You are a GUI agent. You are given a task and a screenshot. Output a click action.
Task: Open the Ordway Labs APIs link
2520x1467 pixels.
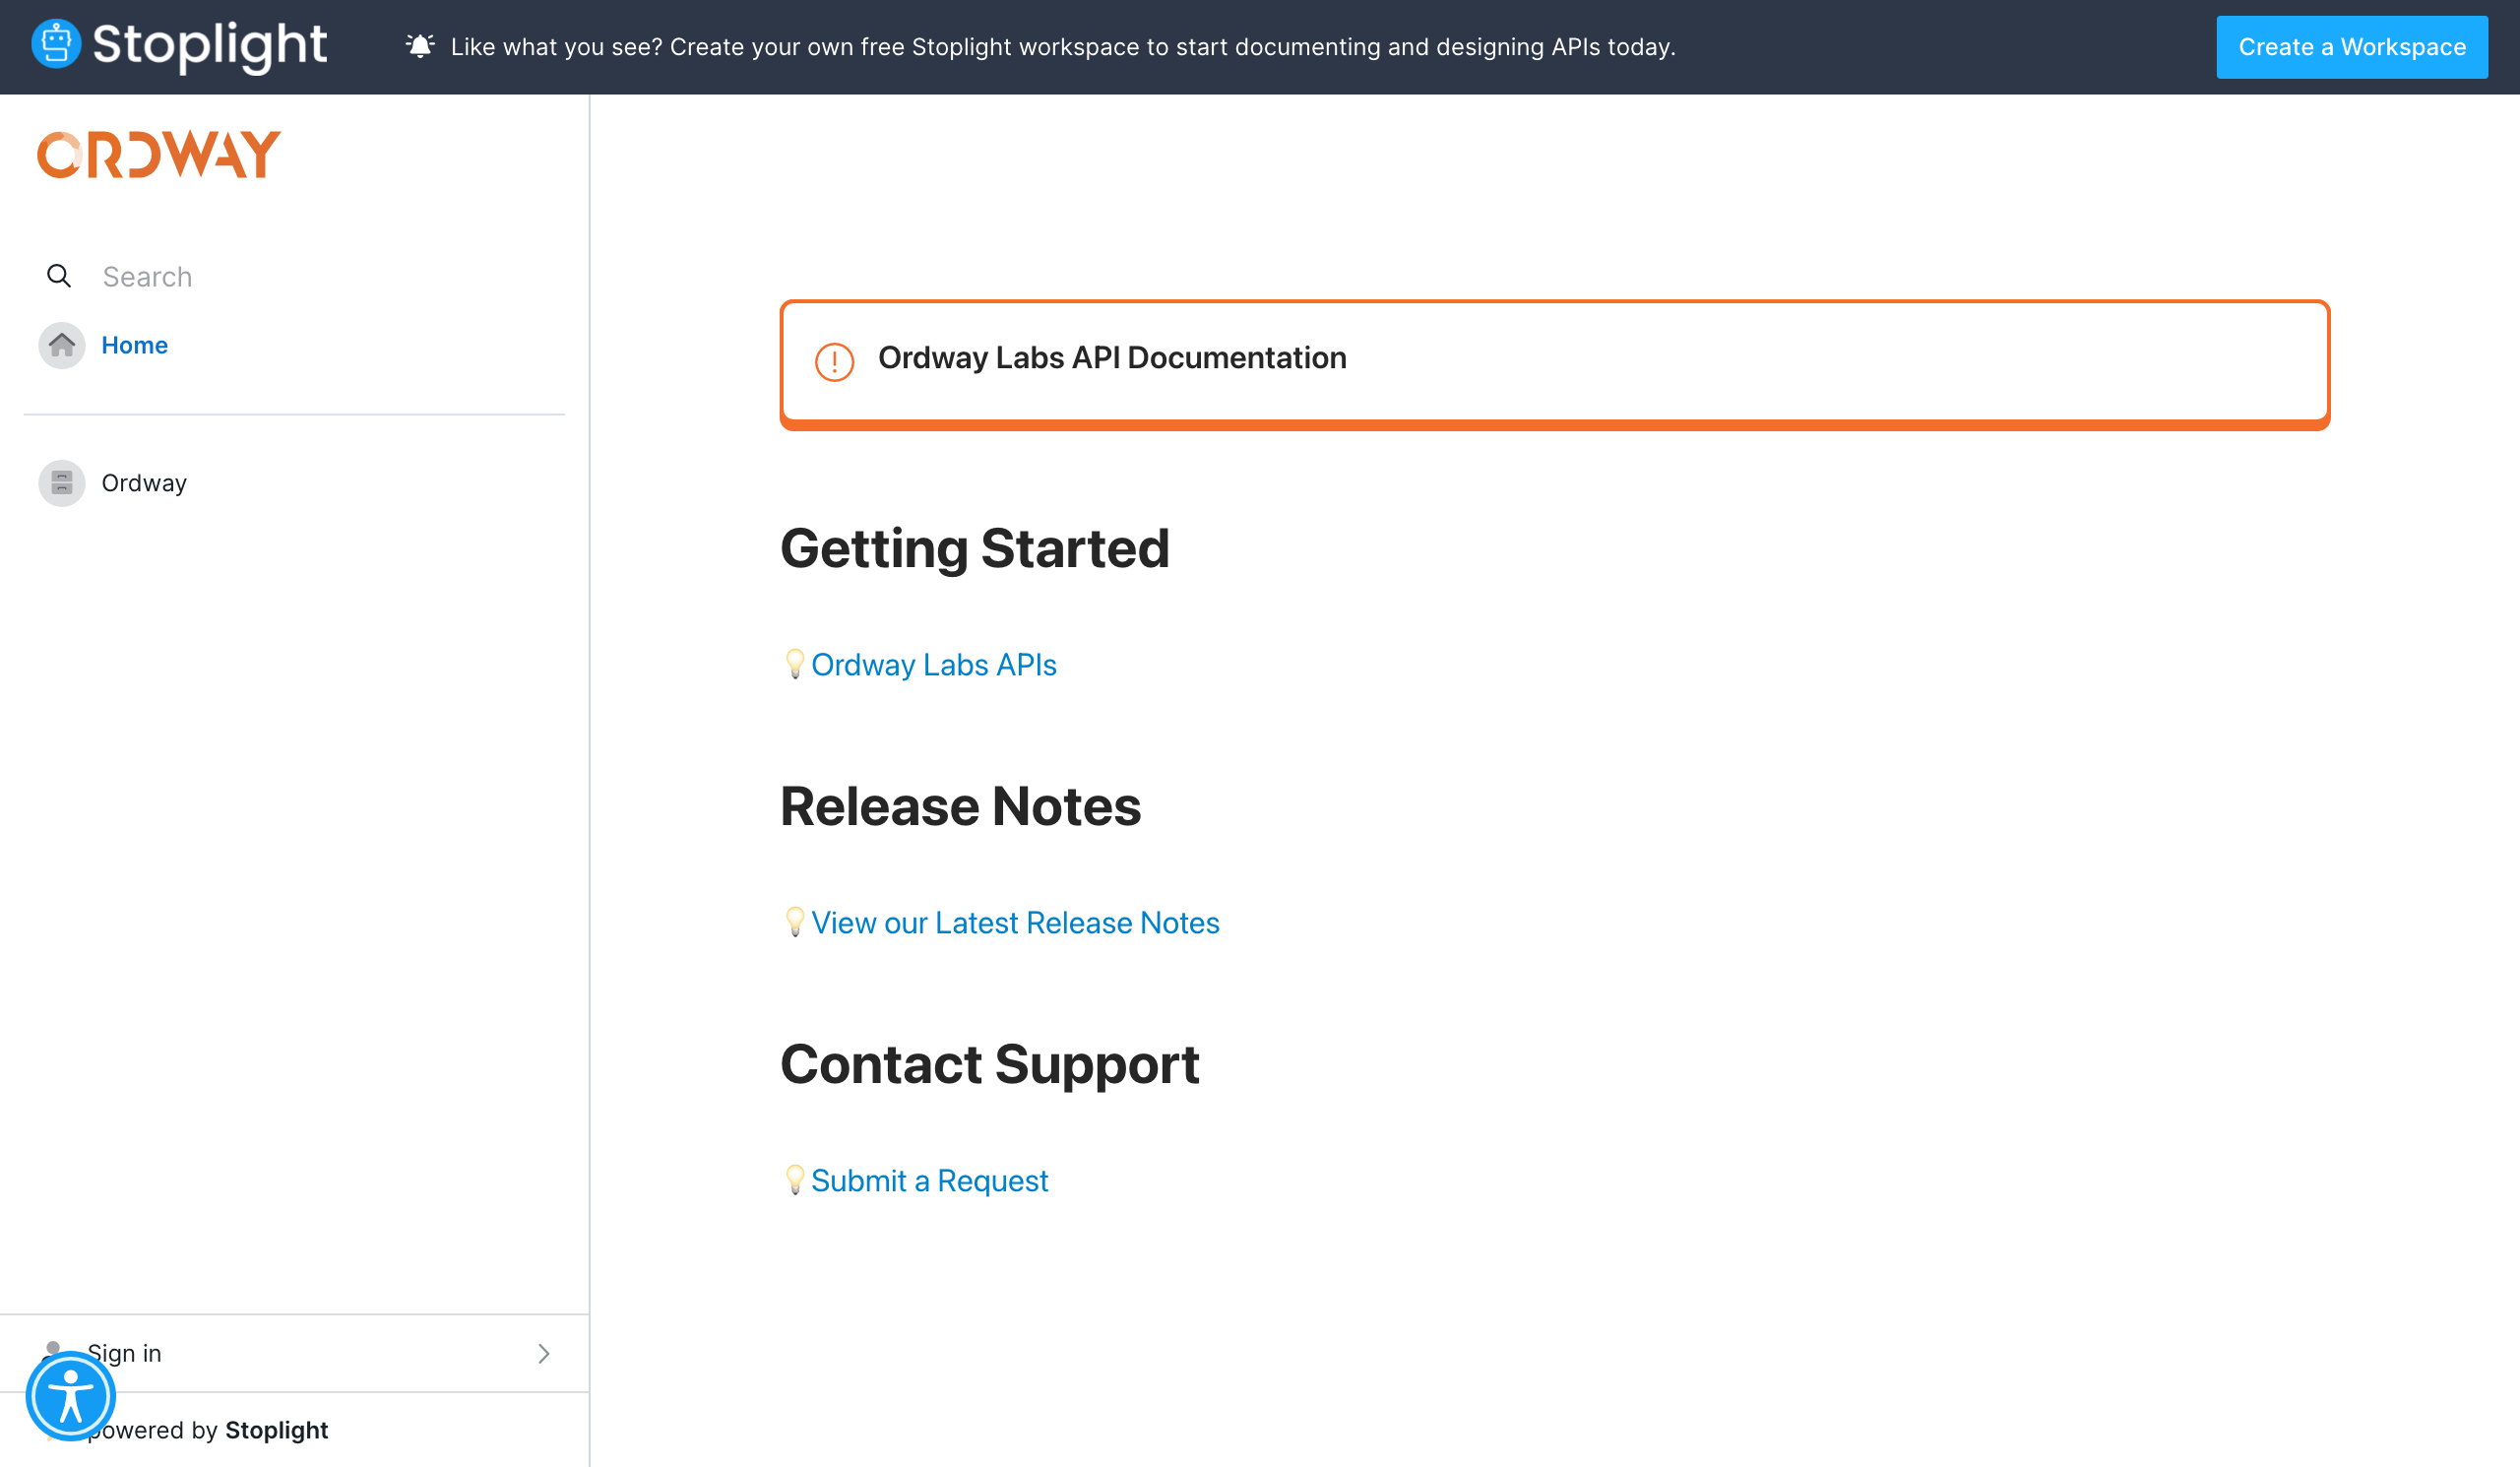click(934, 665)
